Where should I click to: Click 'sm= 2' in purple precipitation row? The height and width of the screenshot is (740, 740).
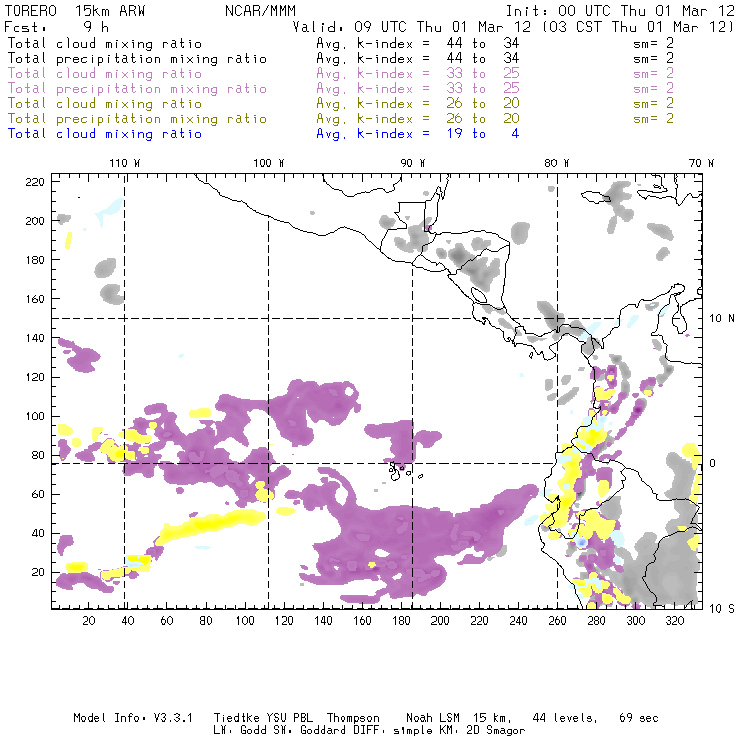click(654, 88)
